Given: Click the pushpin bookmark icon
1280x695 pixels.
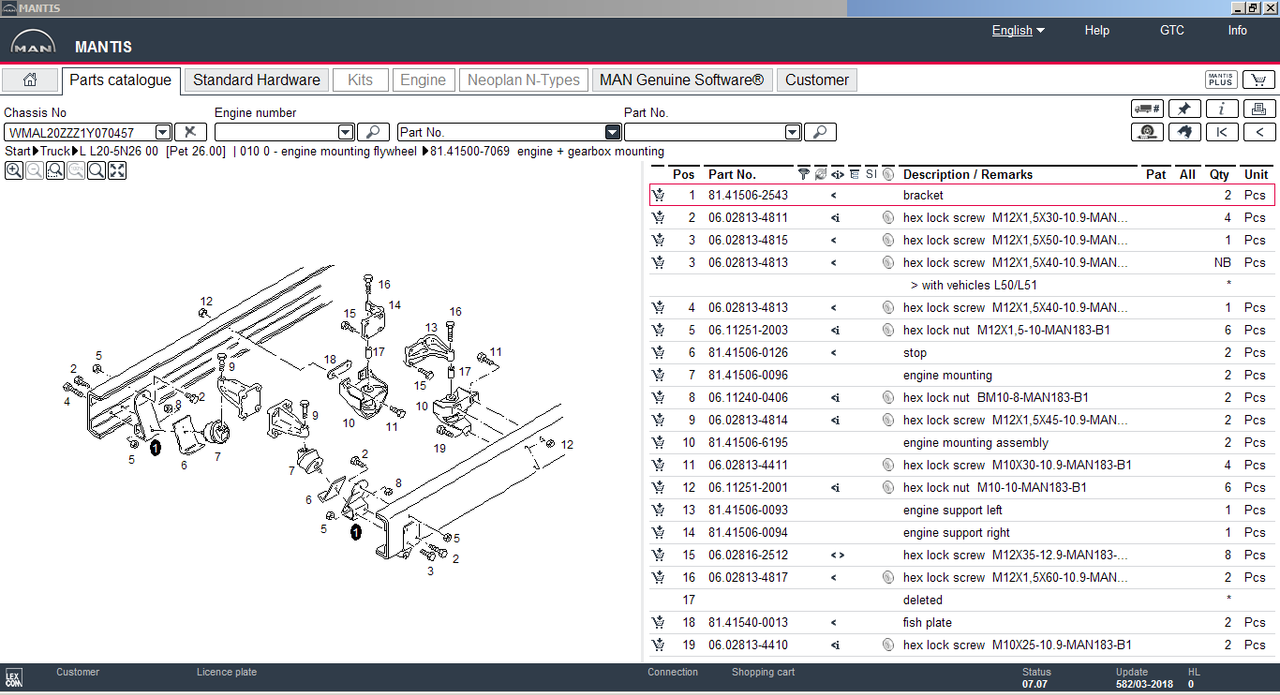Looking at the screenshot, I should coord(1185,109).
